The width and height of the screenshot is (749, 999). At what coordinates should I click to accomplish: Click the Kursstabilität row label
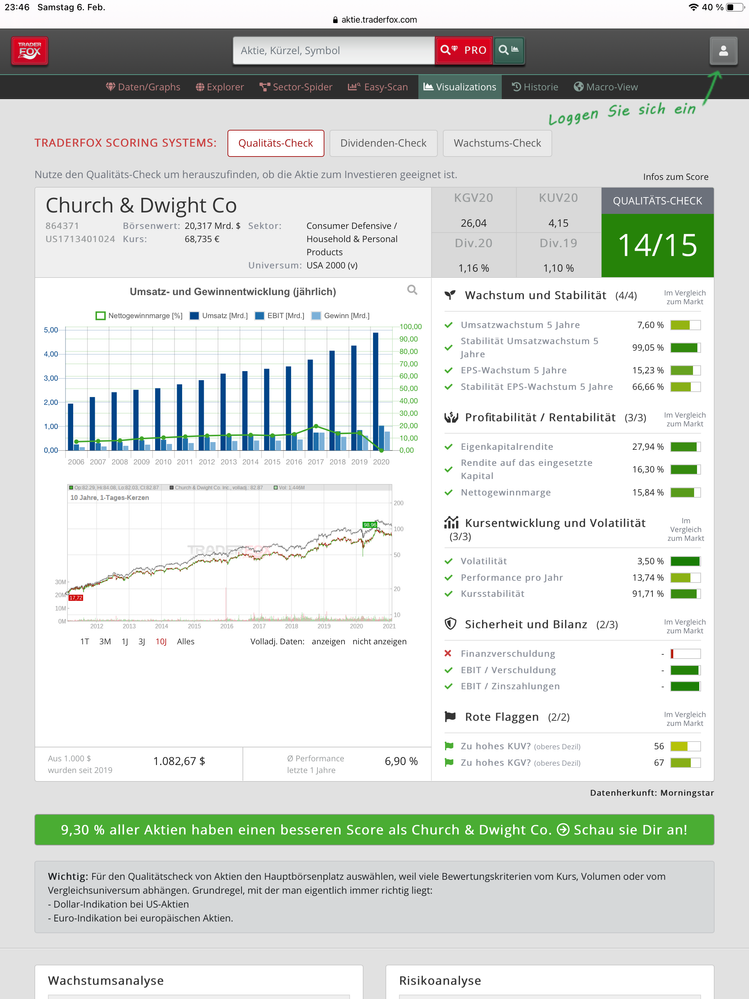click(492, 594)
